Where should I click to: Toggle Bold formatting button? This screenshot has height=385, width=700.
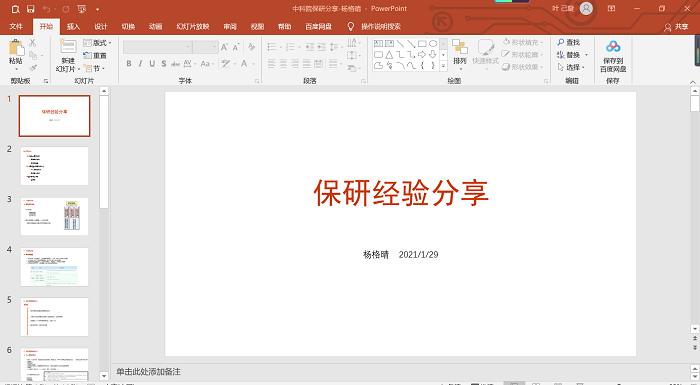[x=129, y=64]
